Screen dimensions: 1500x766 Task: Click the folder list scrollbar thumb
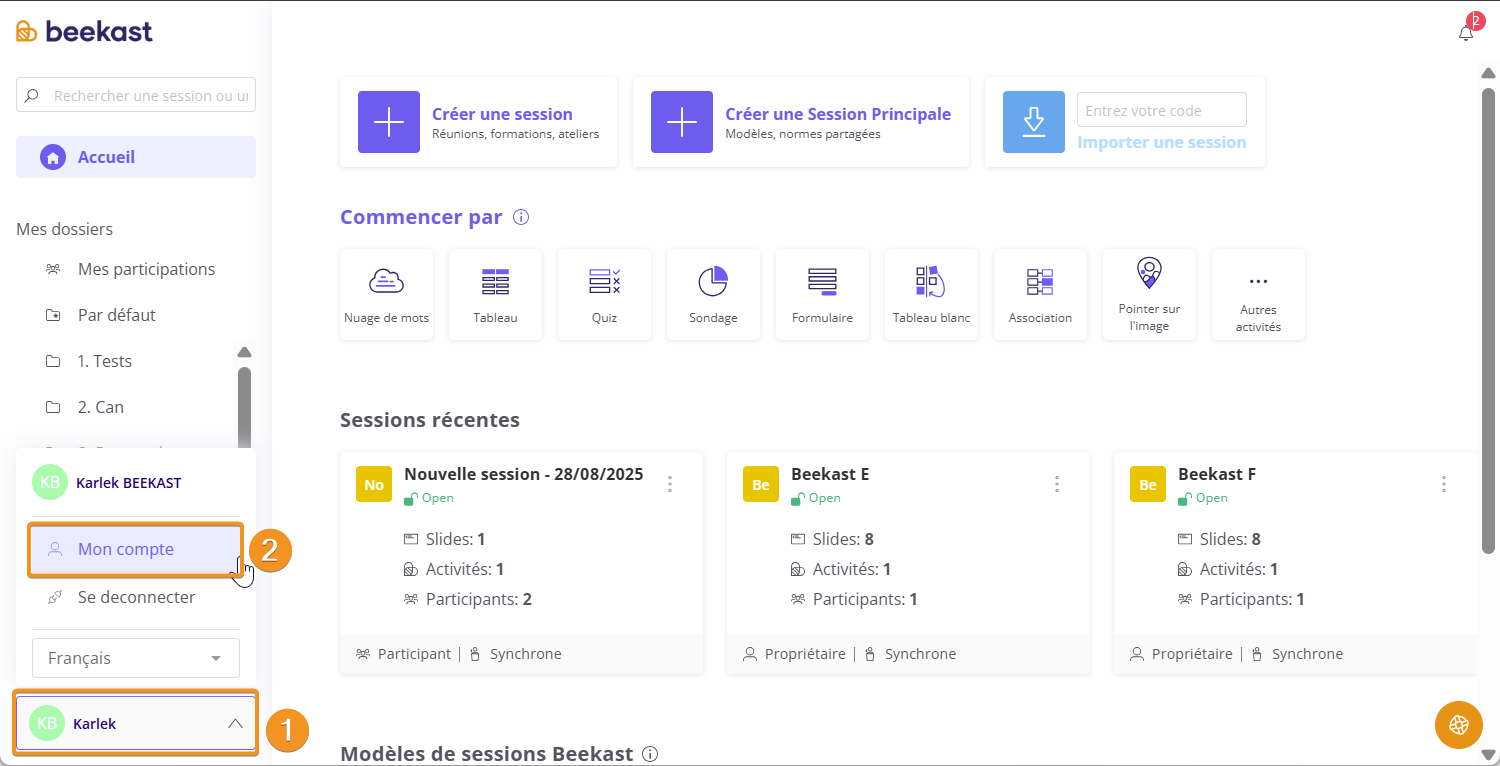(x=244, y=408)
